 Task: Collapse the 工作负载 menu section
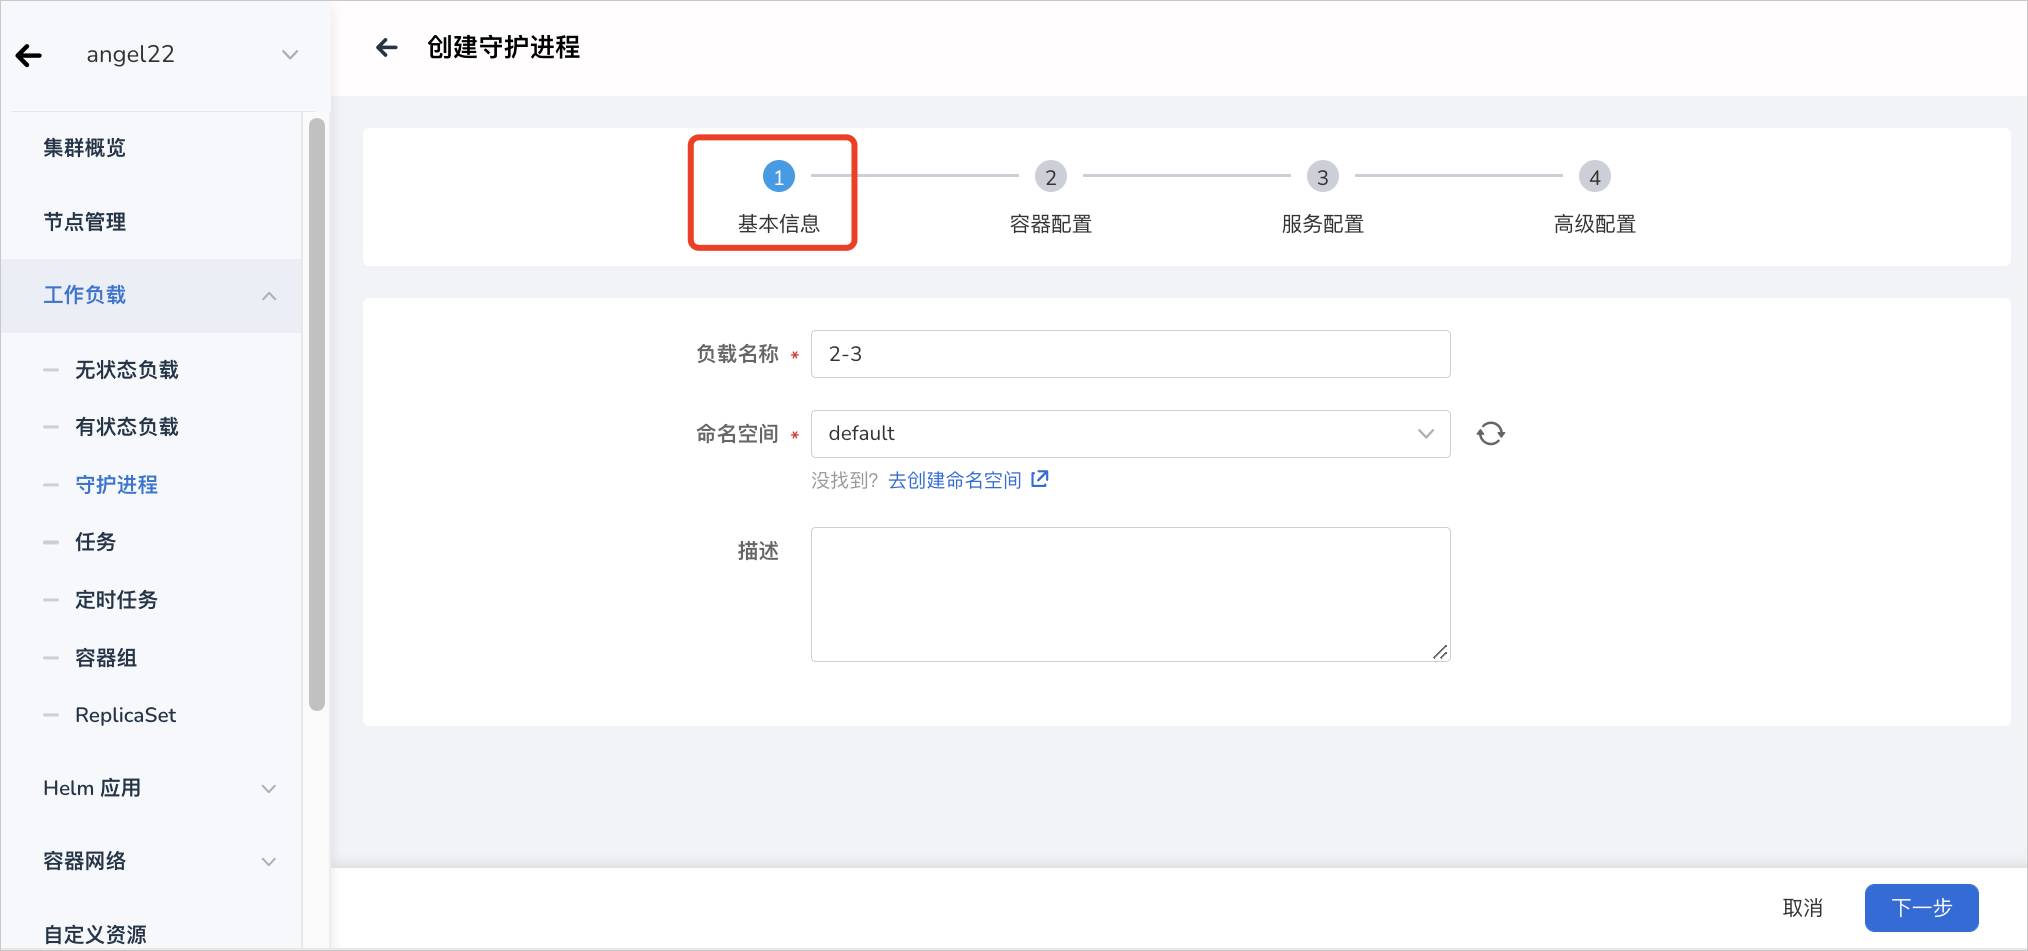click(269, 296)
